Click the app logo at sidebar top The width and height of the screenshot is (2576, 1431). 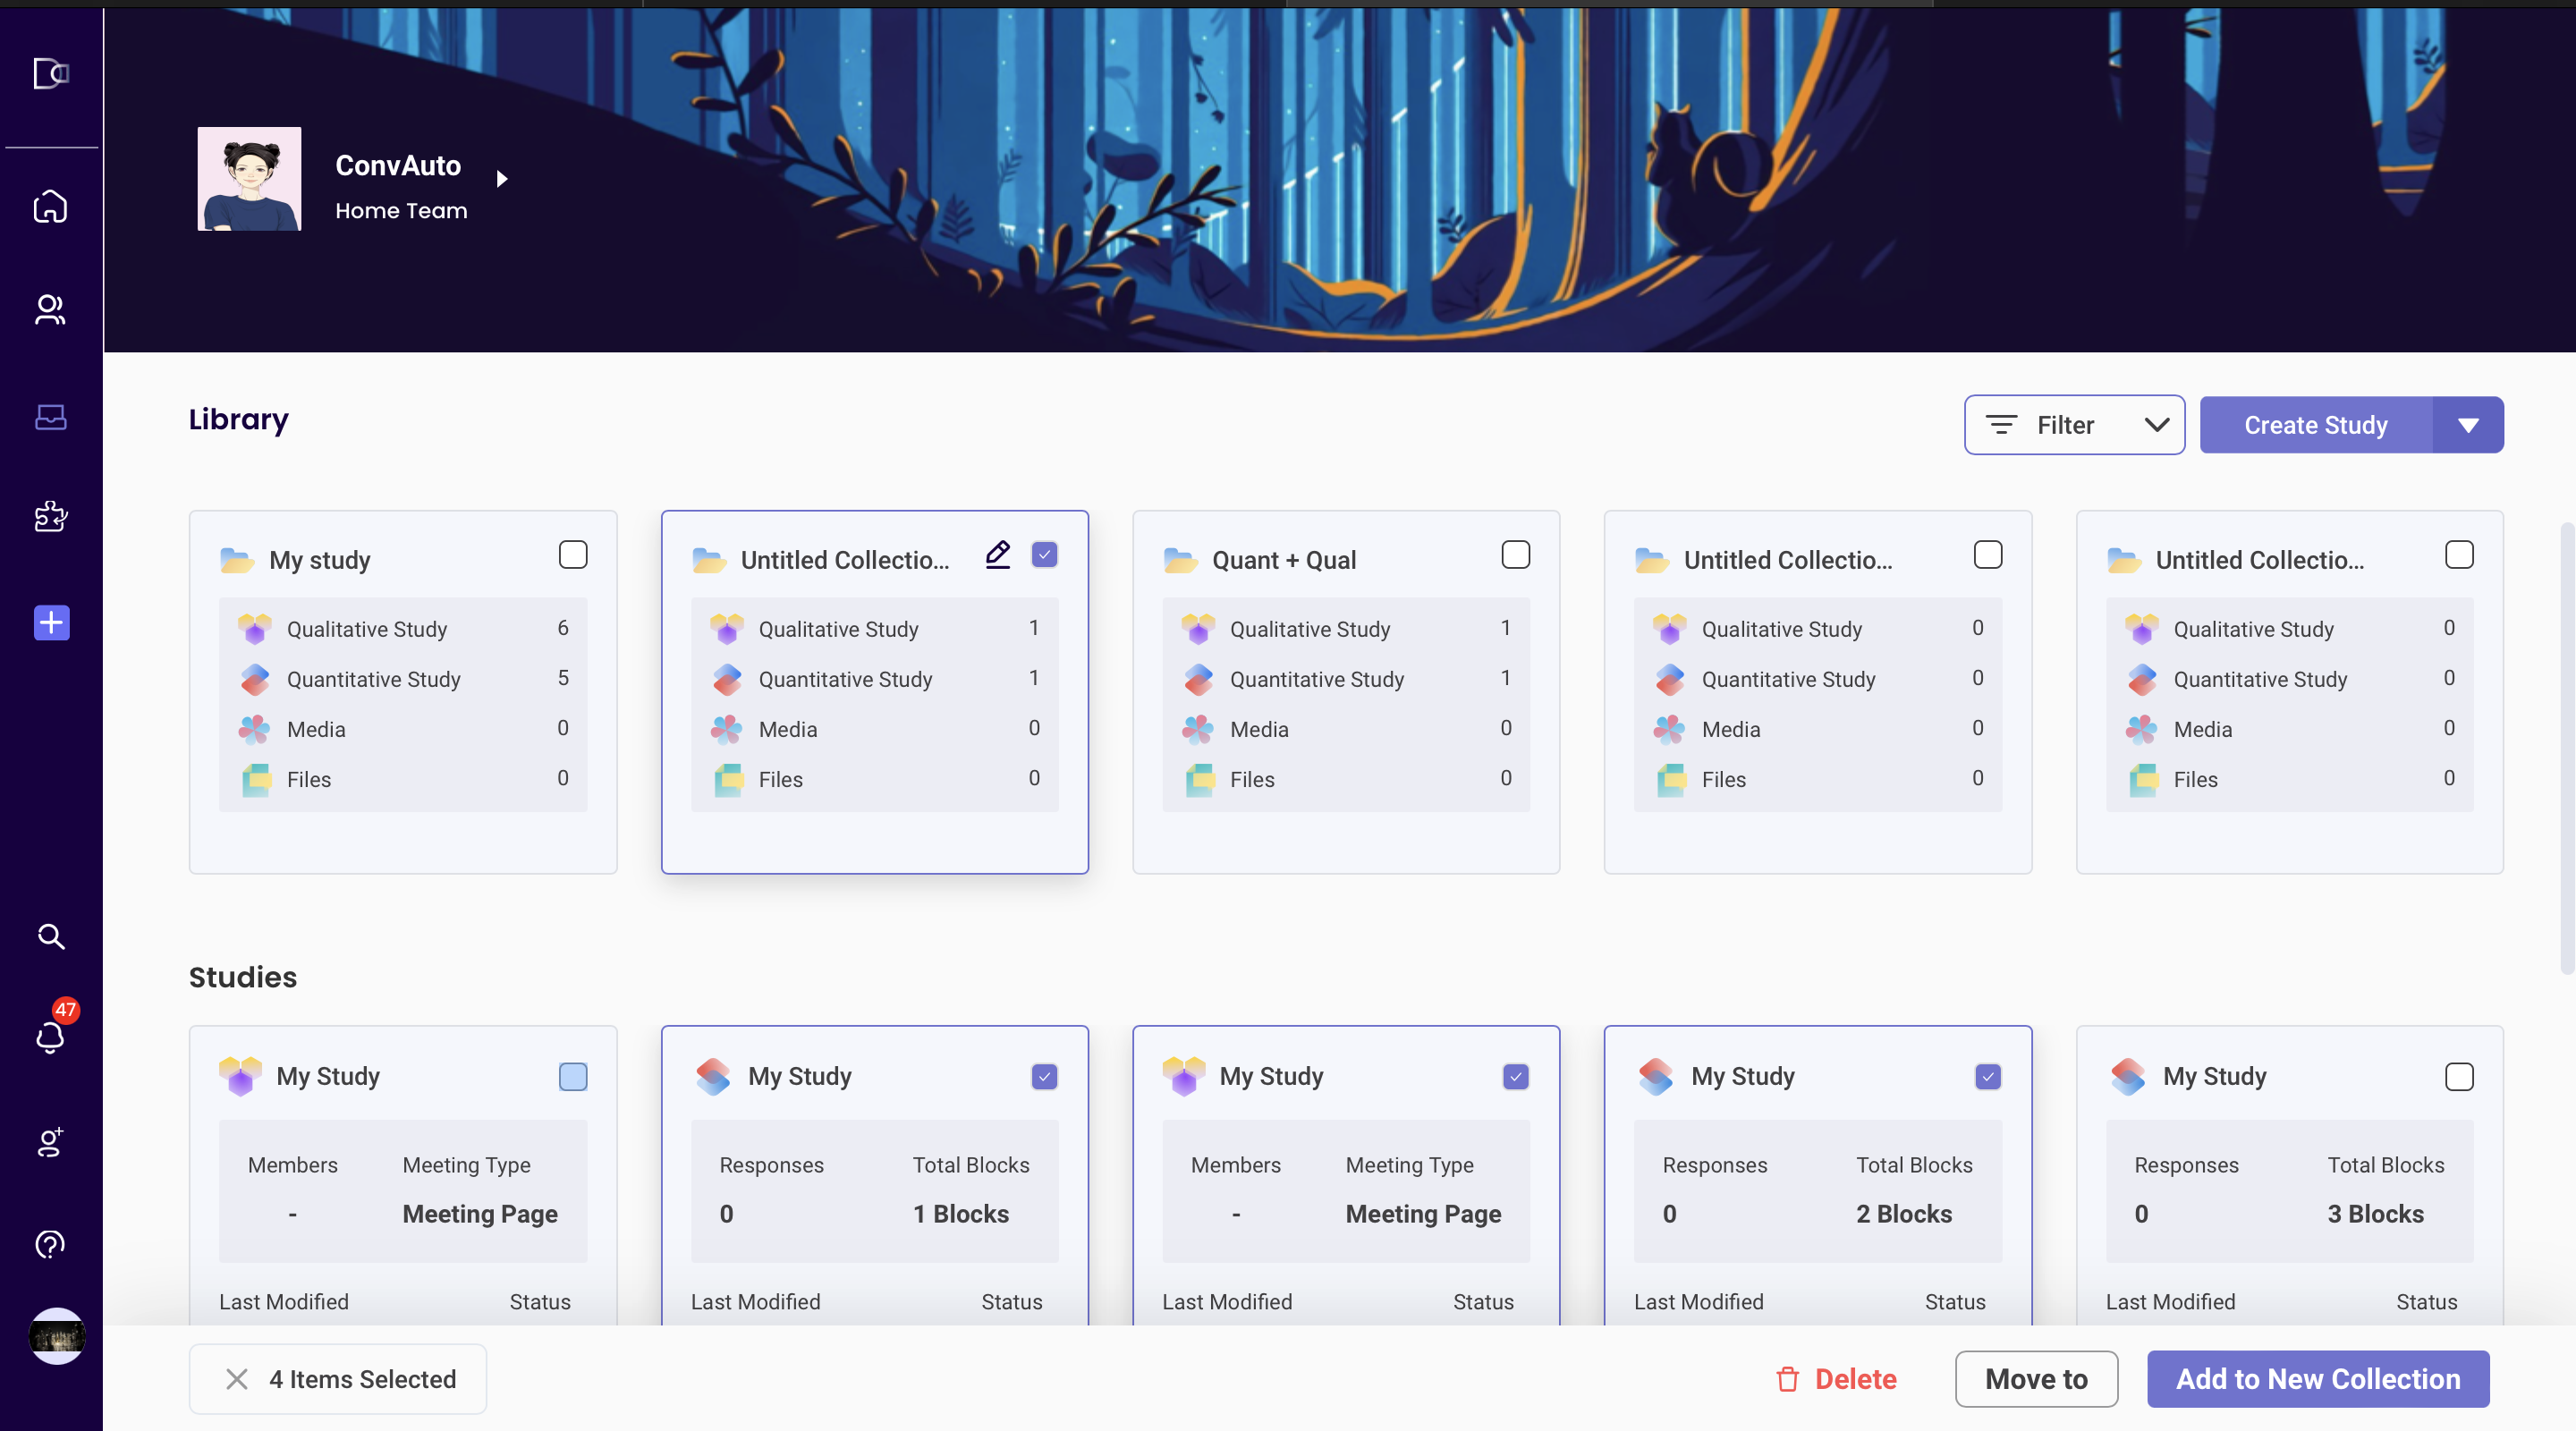pyautogui.click(x=50, y=73)
